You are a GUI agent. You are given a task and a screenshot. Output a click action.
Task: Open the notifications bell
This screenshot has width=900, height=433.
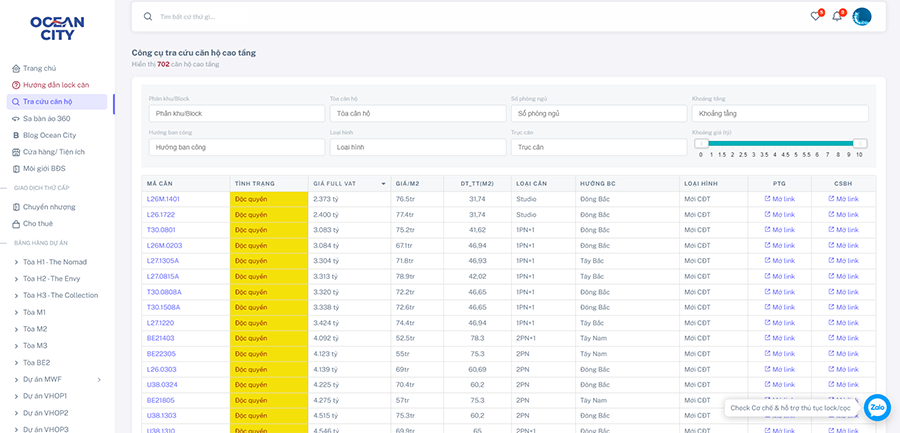[x=837, y=16]
